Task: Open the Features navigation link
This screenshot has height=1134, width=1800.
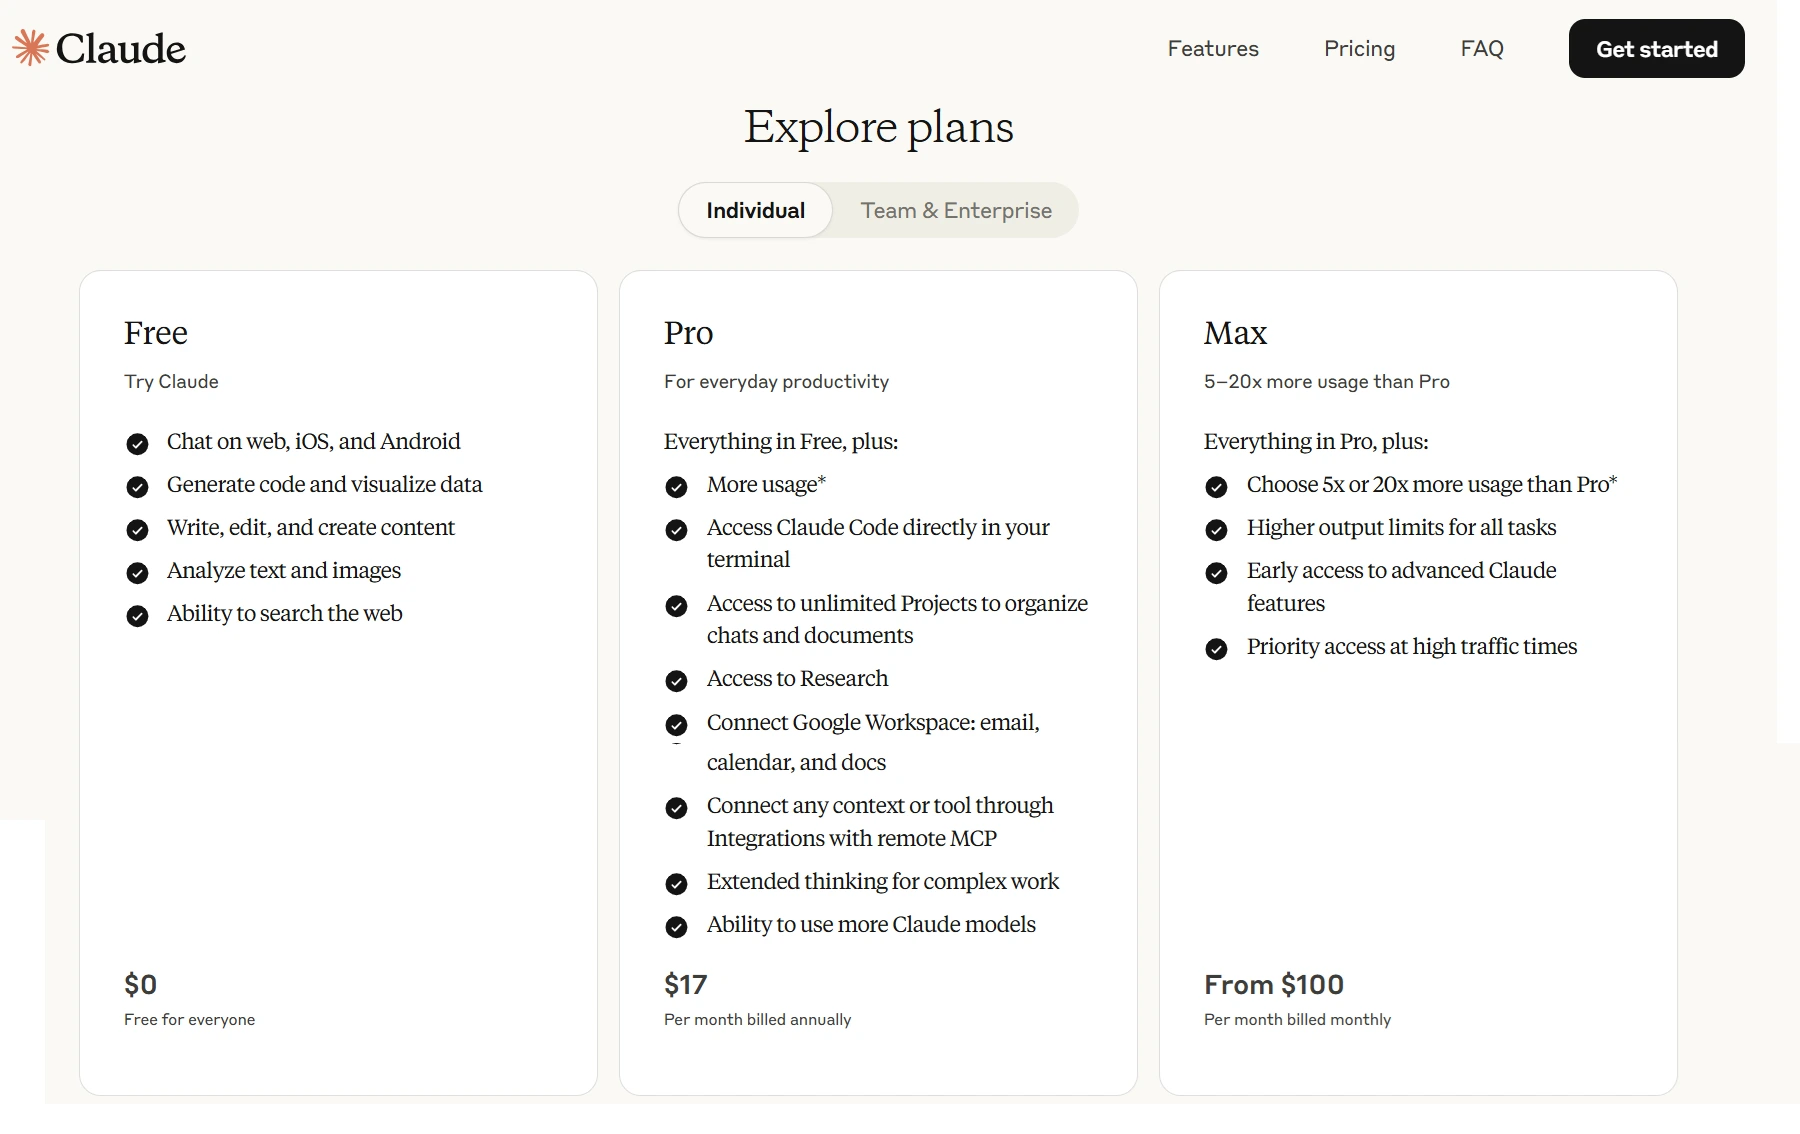Action: point(1212,49)
